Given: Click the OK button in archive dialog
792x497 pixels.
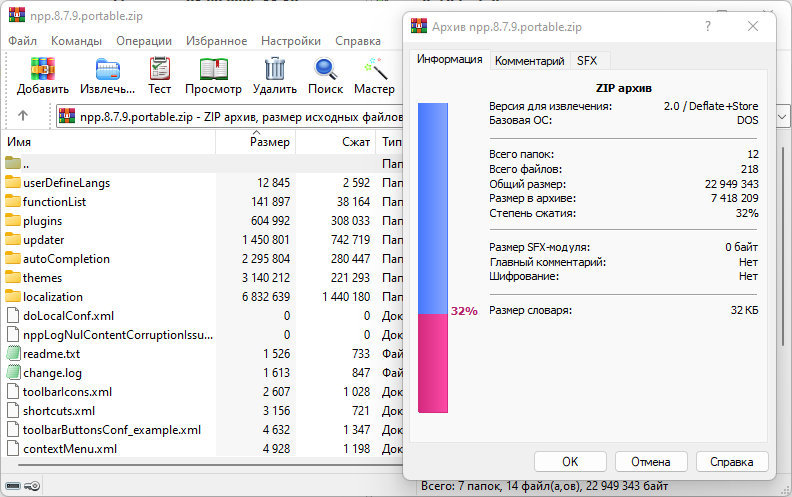Looking at the screenshot, I should pyautogui.click(x=570, y=461).
